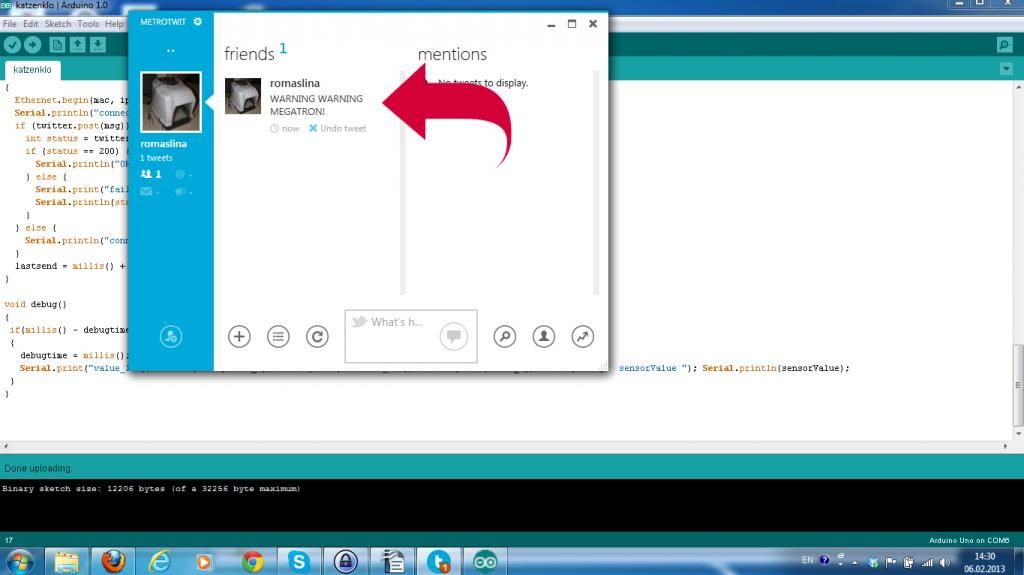Open a sketch using the up-arrow toolbar icon
Image resolution: width=1024 pixels, height=575 pixels.
click(x=78, y=44)
